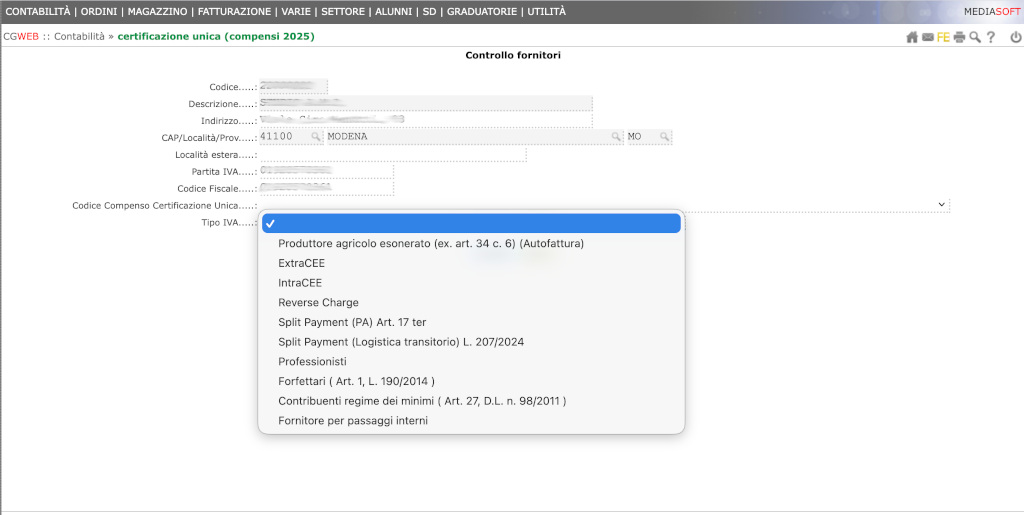Open the mail envelope icon
The width and height of the screenshot is (1024, 515).
927,38
